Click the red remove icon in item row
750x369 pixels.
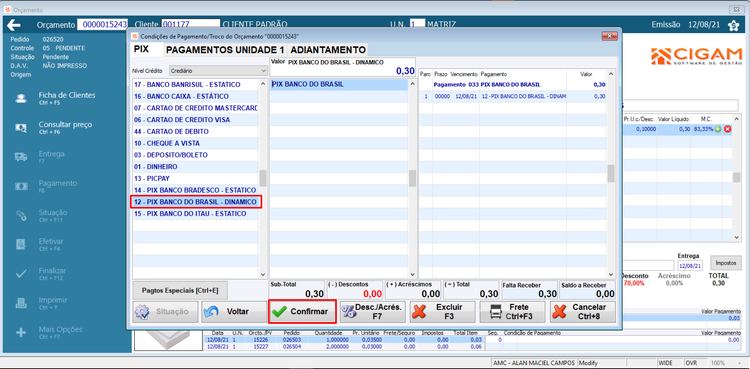(x=728, y=129)
